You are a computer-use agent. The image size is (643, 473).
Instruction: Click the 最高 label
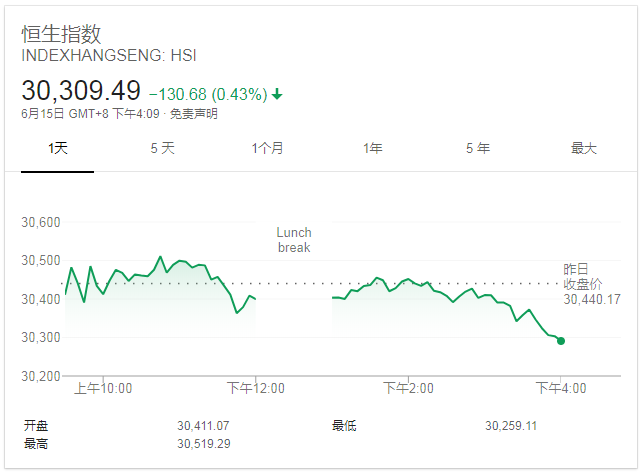[36, 443]
